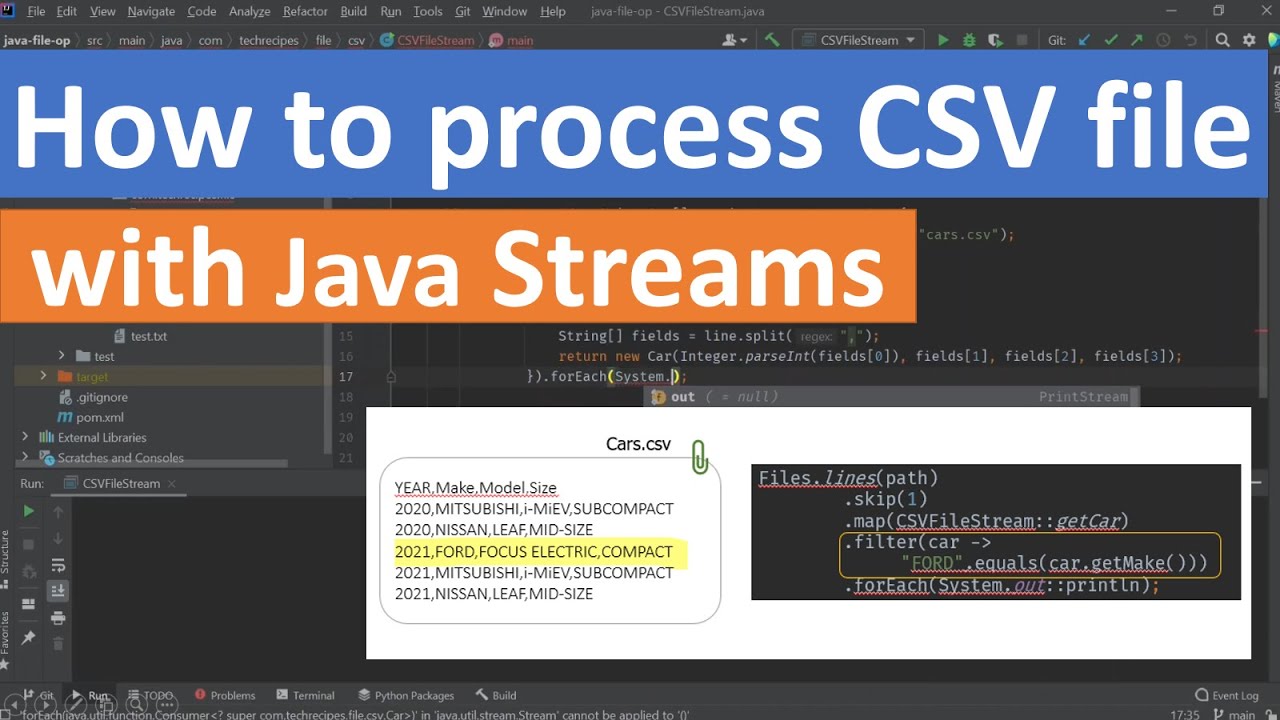Click the main Git branch in status bar
The height and width of the screenshot is (720, 1280).
point(1233,714)
